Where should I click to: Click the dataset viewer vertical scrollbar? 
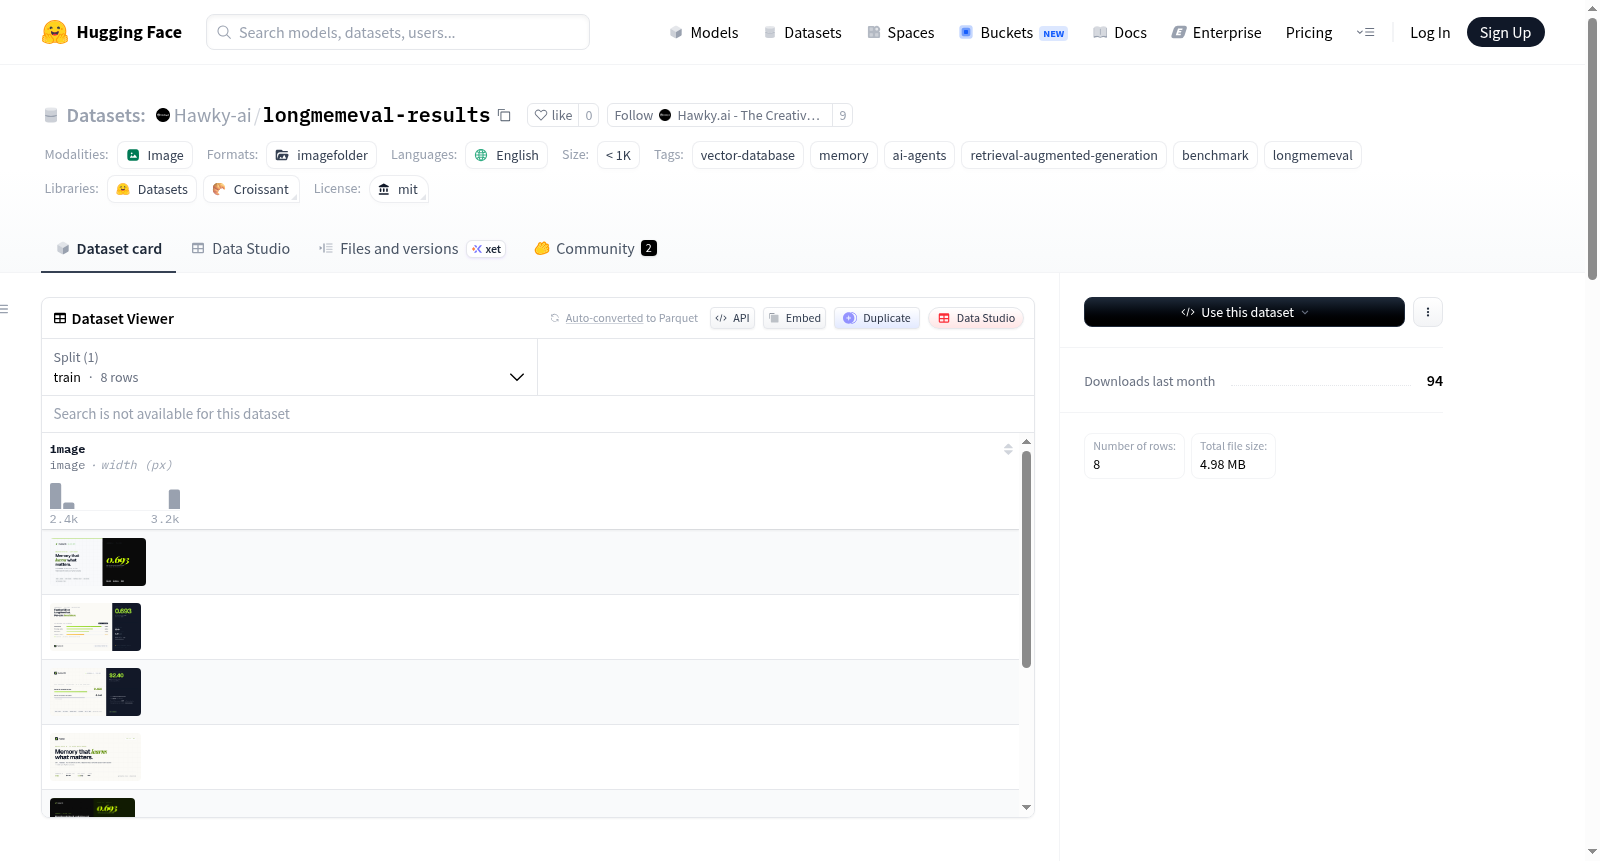pos(1026,559)
